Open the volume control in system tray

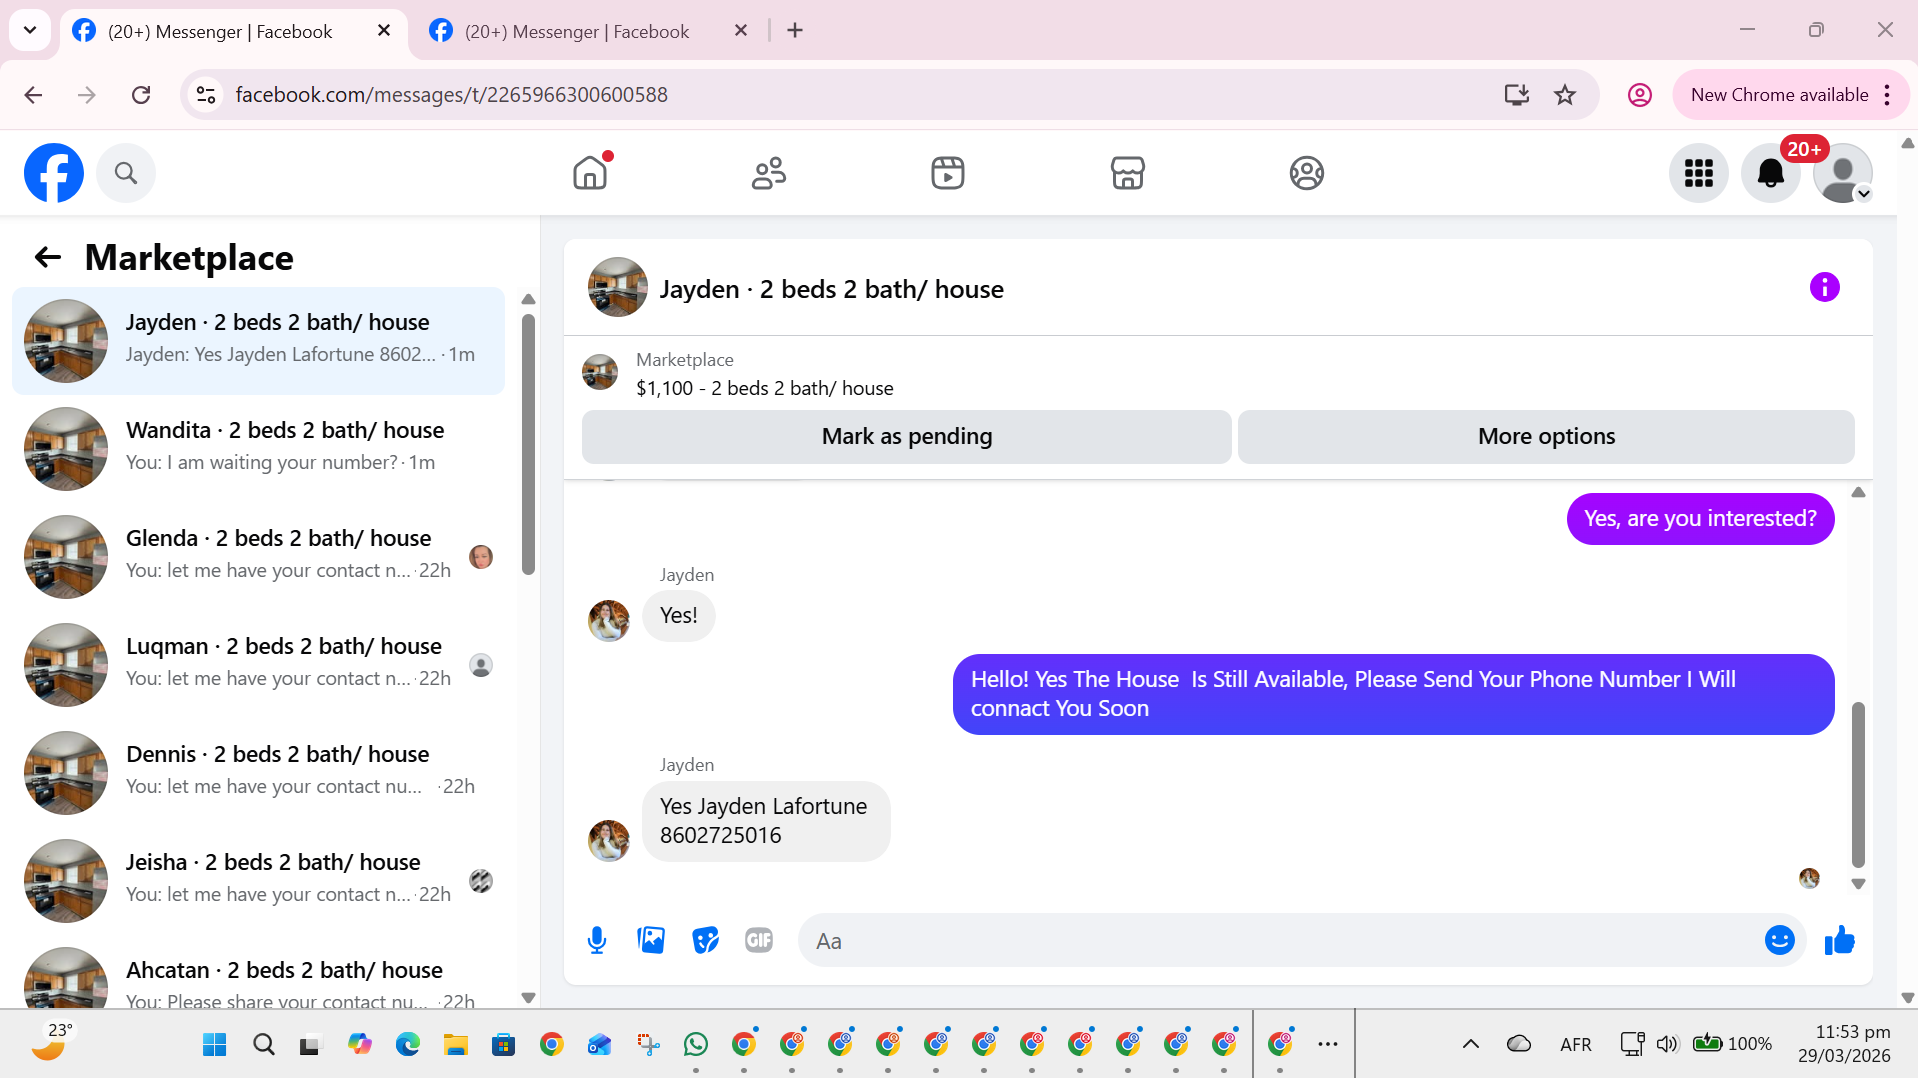click(1666, 1045)
